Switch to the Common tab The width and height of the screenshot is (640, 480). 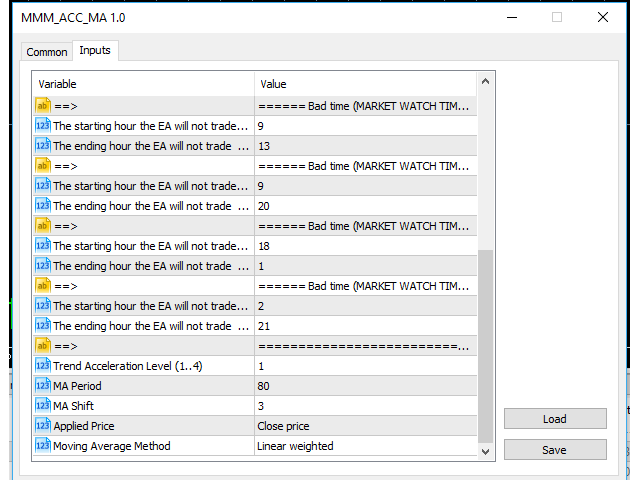click(x=47, y=52)
